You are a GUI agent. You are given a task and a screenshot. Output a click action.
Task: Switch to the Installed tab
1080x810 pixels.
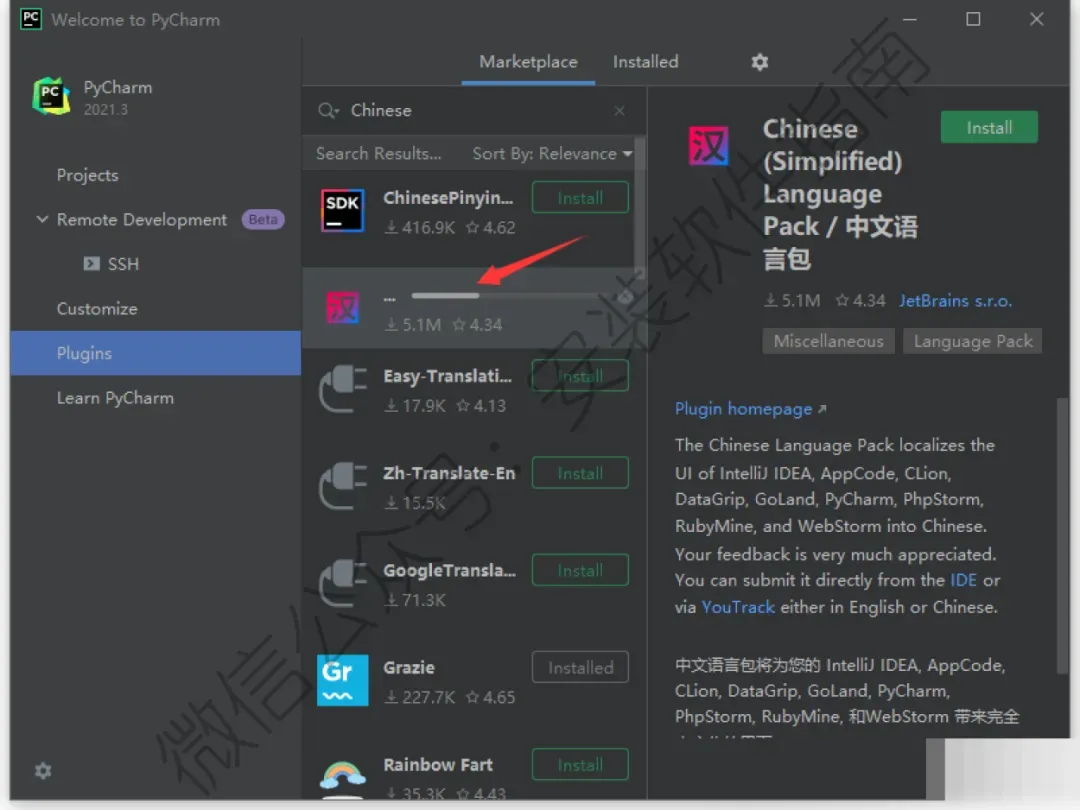(x=645, y=62)
